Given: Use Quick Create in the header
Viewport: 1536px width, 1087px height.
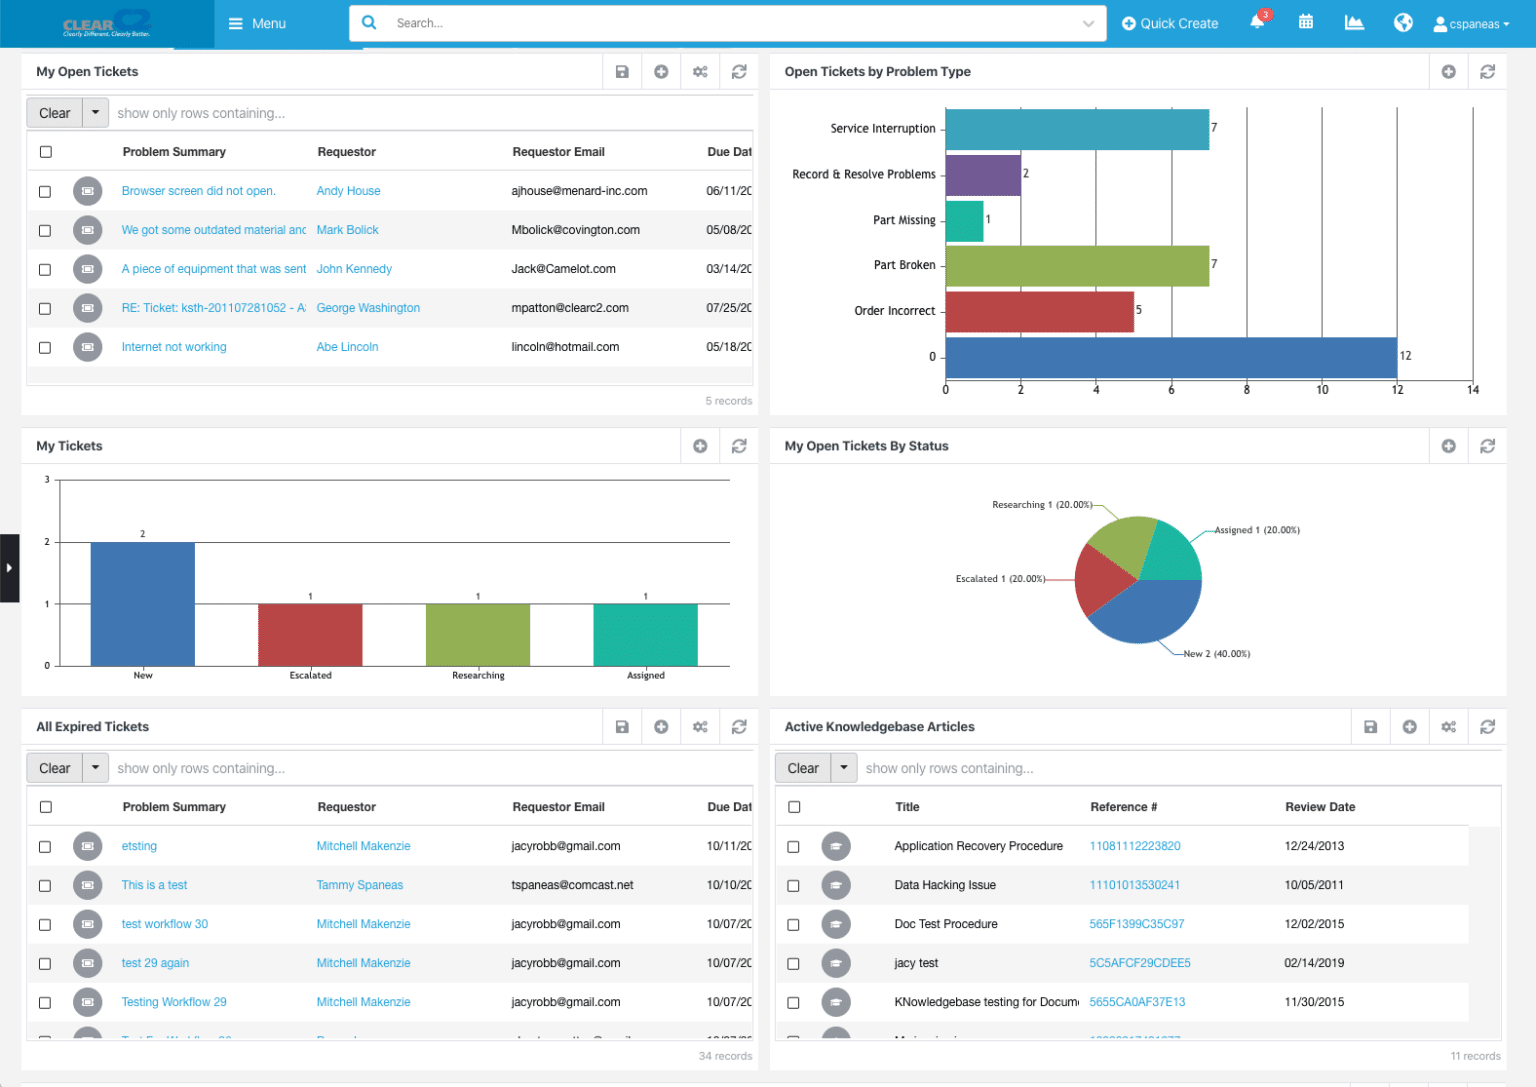Looking at the screenshot, I should click(1169, 23).
